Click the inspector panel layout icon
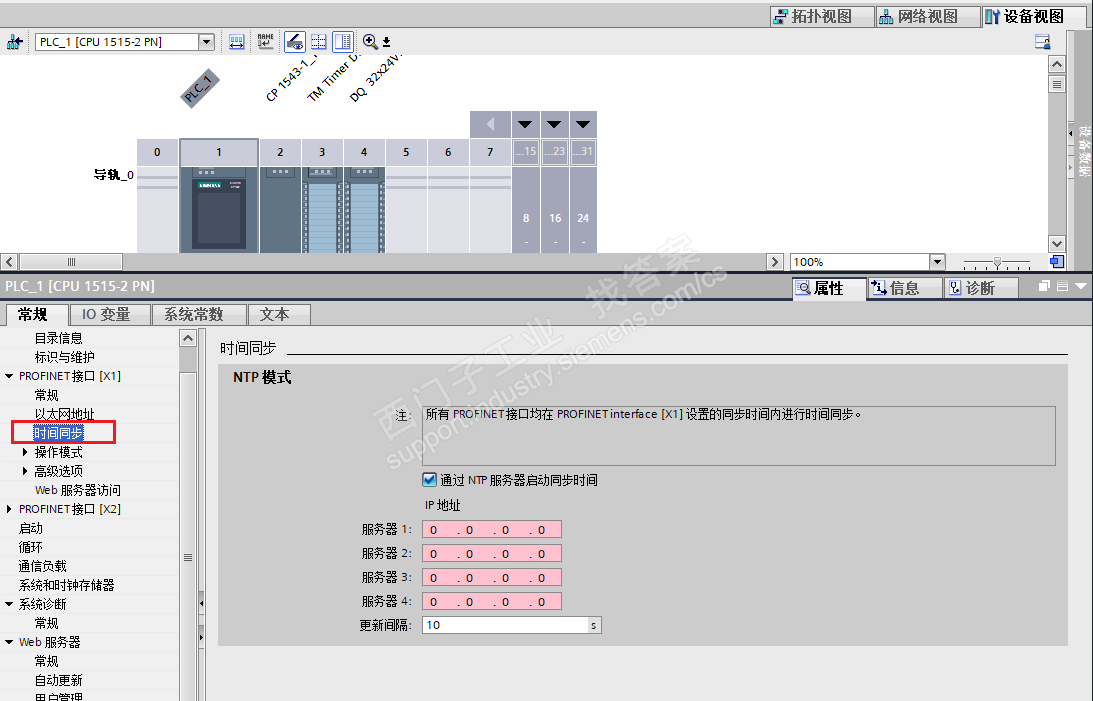The width and height of the screenshot is (1093, 701). coord(1062,286)
